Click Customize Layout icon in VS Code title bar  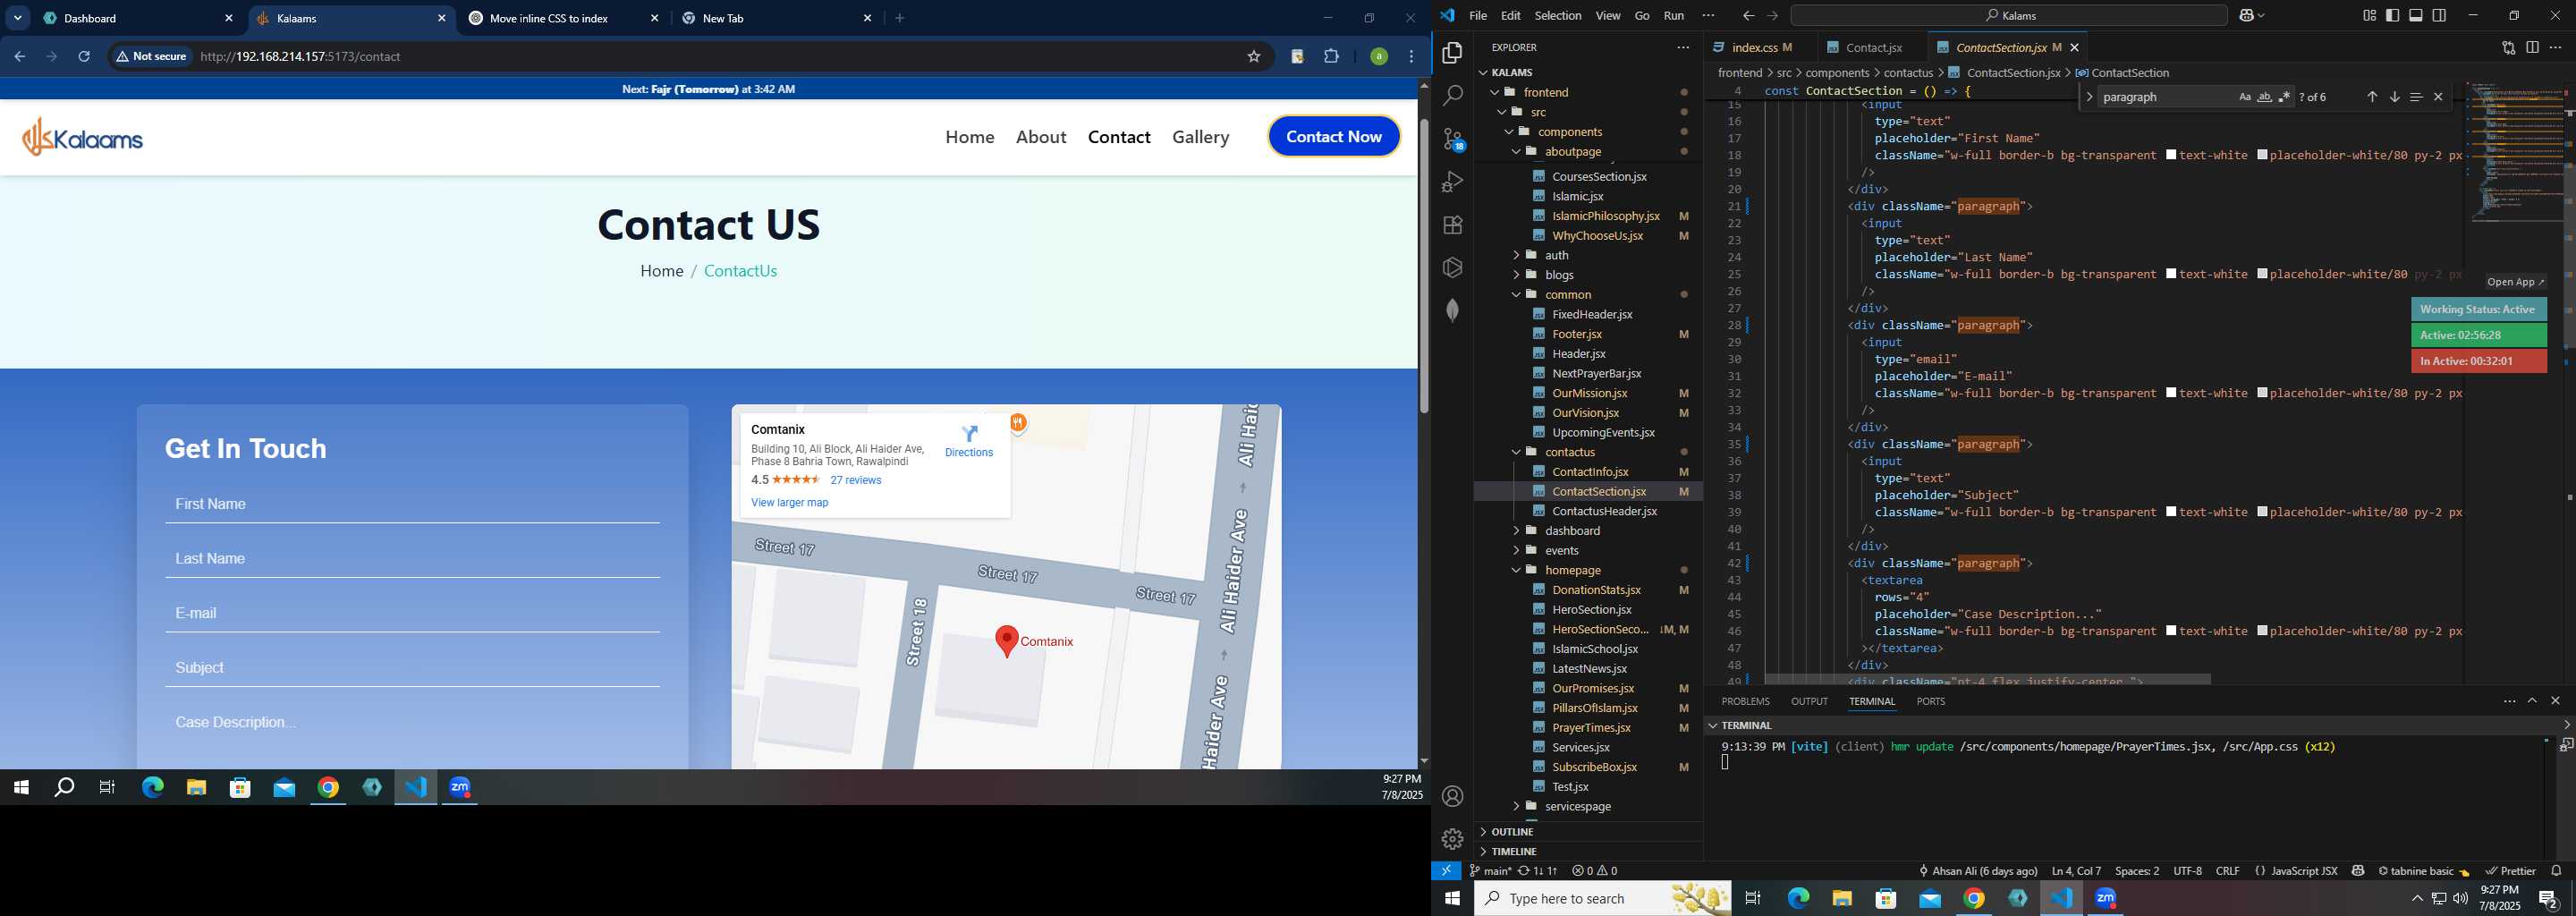[x=2369, y=15]
